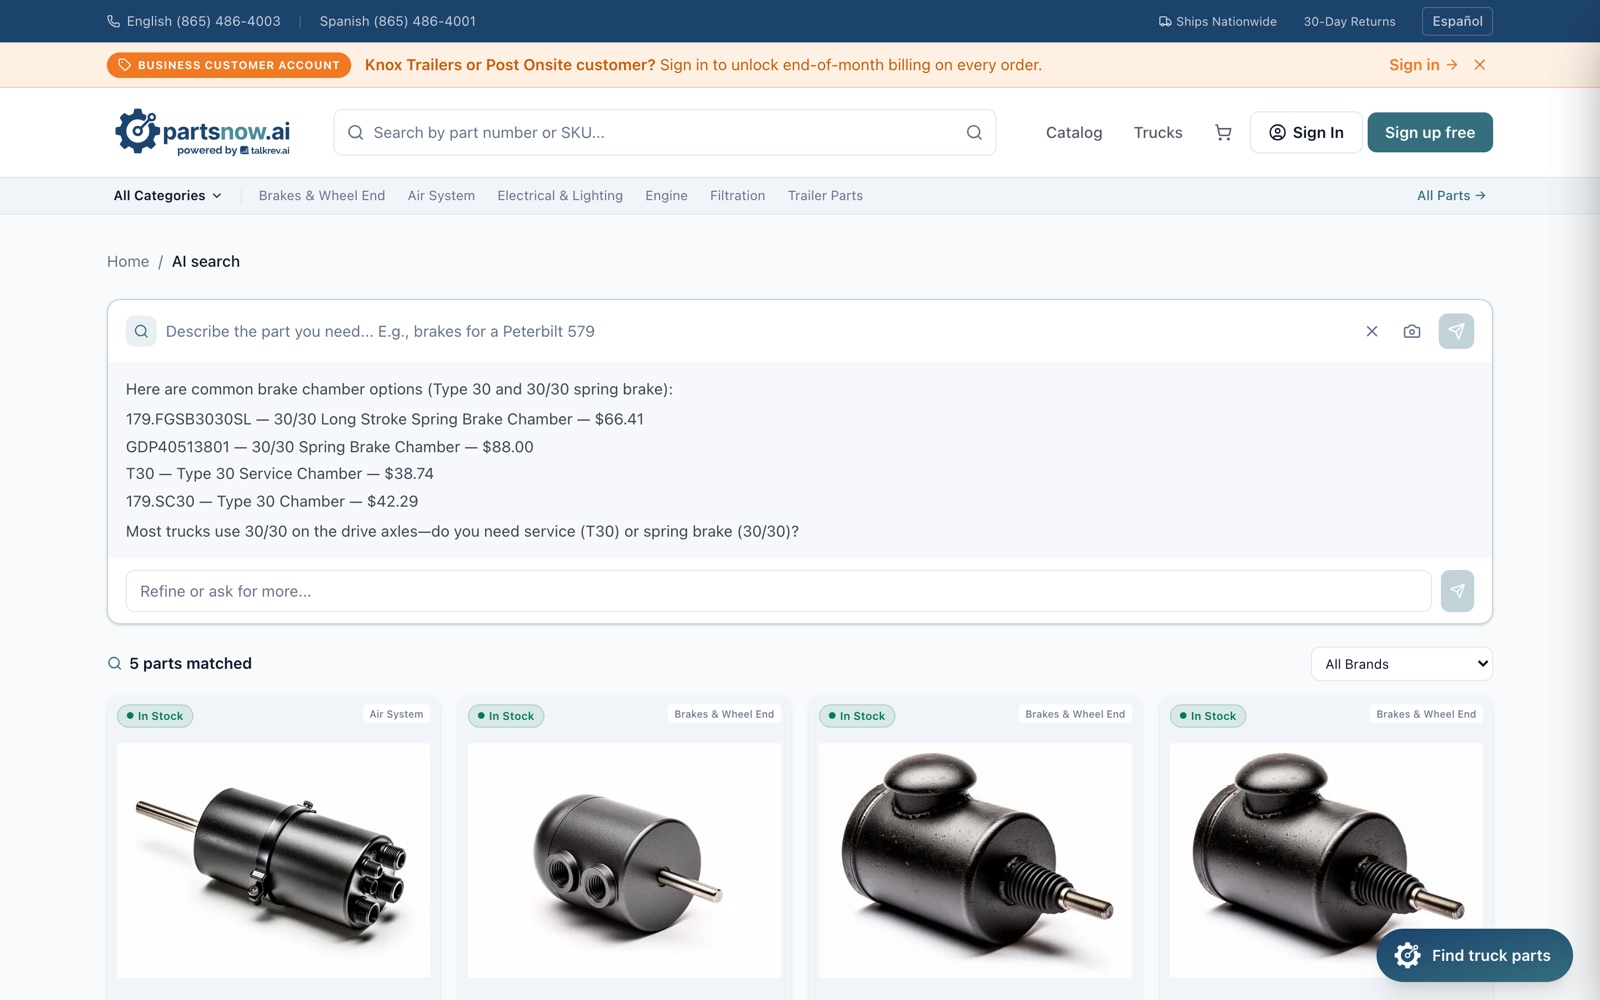Select the Electrical & Lighting category tab
Viewport: 1600px width, 1000px height.
click(560, 196)
